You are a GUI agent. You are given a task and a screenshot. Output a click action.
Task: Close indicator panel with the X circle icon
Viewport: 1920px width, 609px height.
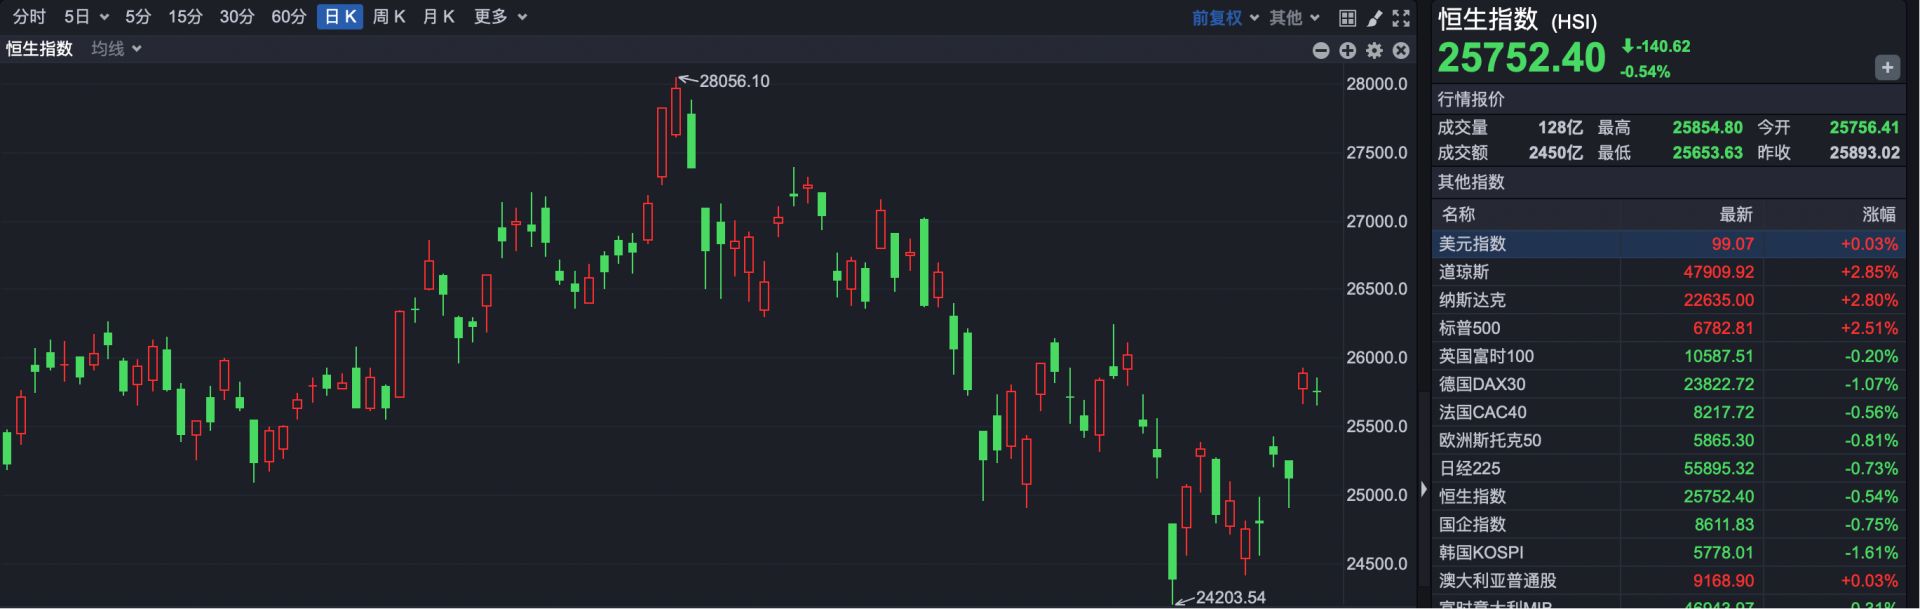pyautogui.click(x=1401, y=50)
